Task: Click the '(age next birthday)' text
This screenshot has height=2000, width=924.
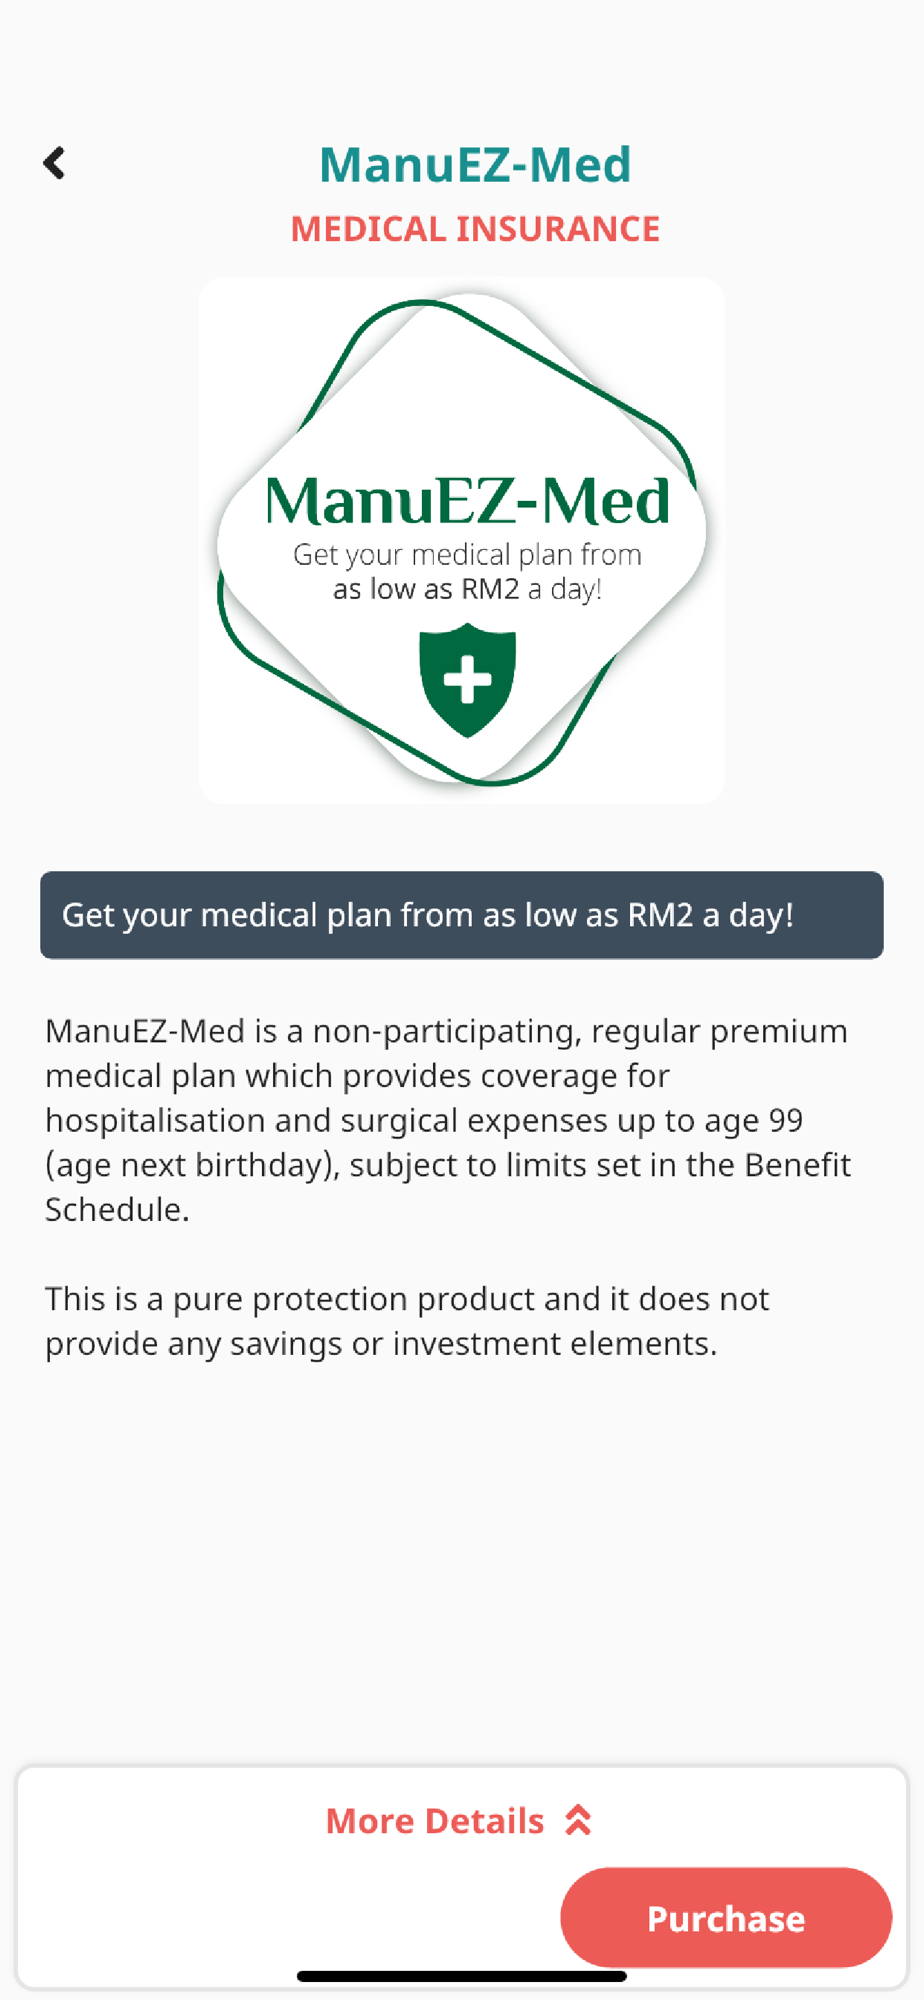Action: [192, 1165]
